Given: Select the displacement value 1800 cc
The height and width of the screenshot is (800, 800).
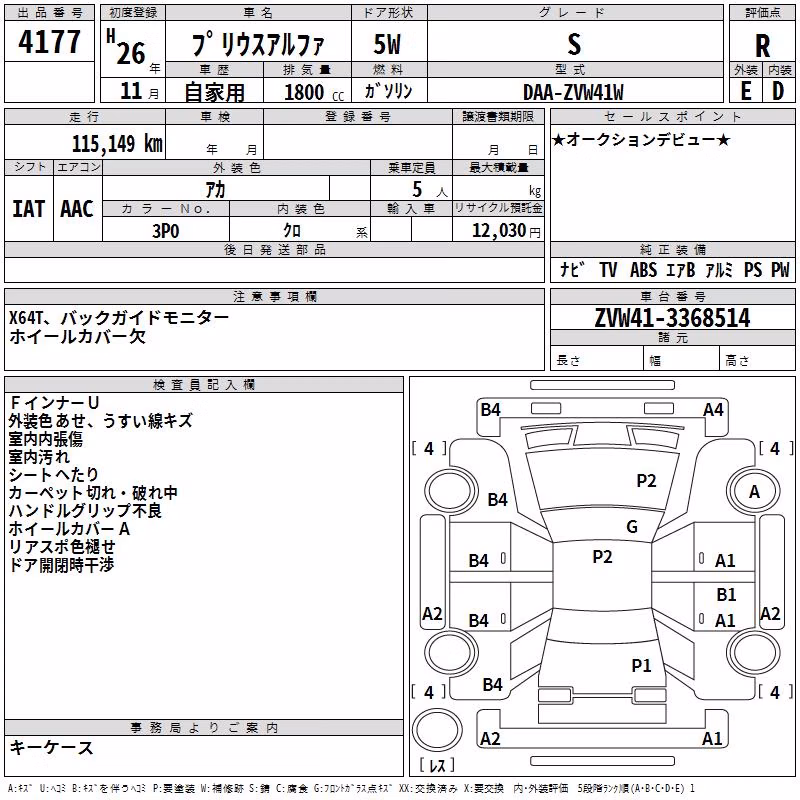Looking at the screenshot, I should 314,92.
